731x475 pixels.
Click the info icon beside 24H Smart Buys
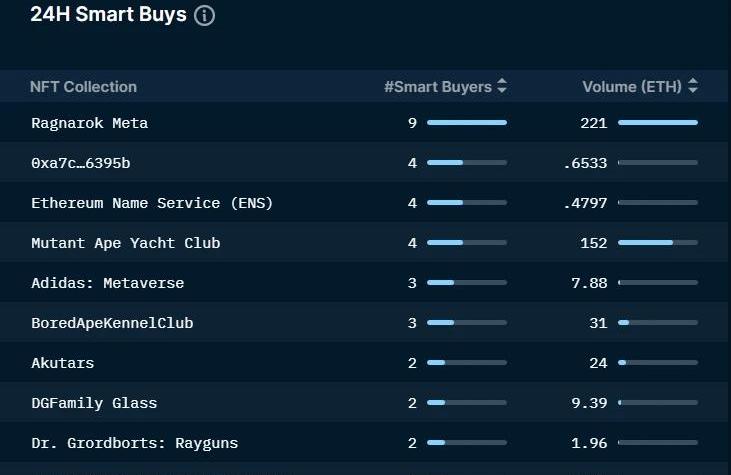coord(204,17)
